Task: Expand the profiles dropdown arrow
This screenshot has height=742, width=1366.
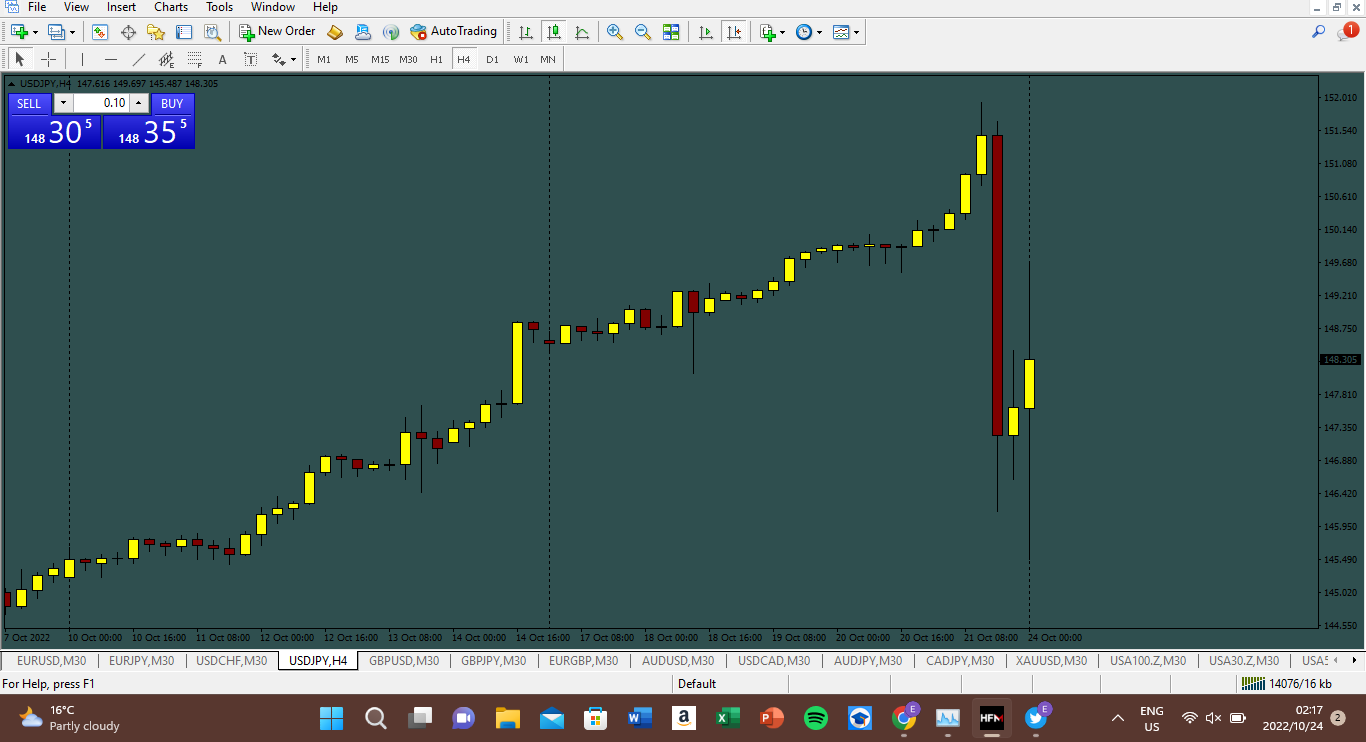Action: (x=71, y=32)
